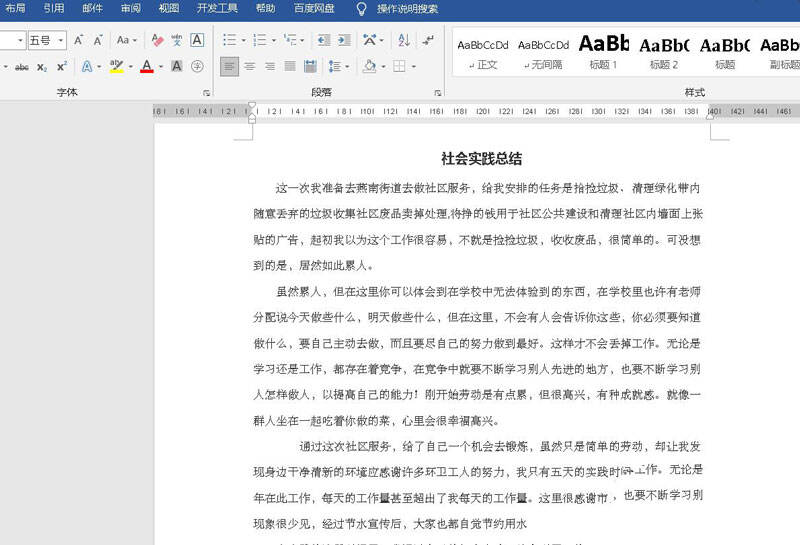This screenshot has height=545, width=800.
Task: Open the 审阅 ribbon tab
Action: click(130, 8)
